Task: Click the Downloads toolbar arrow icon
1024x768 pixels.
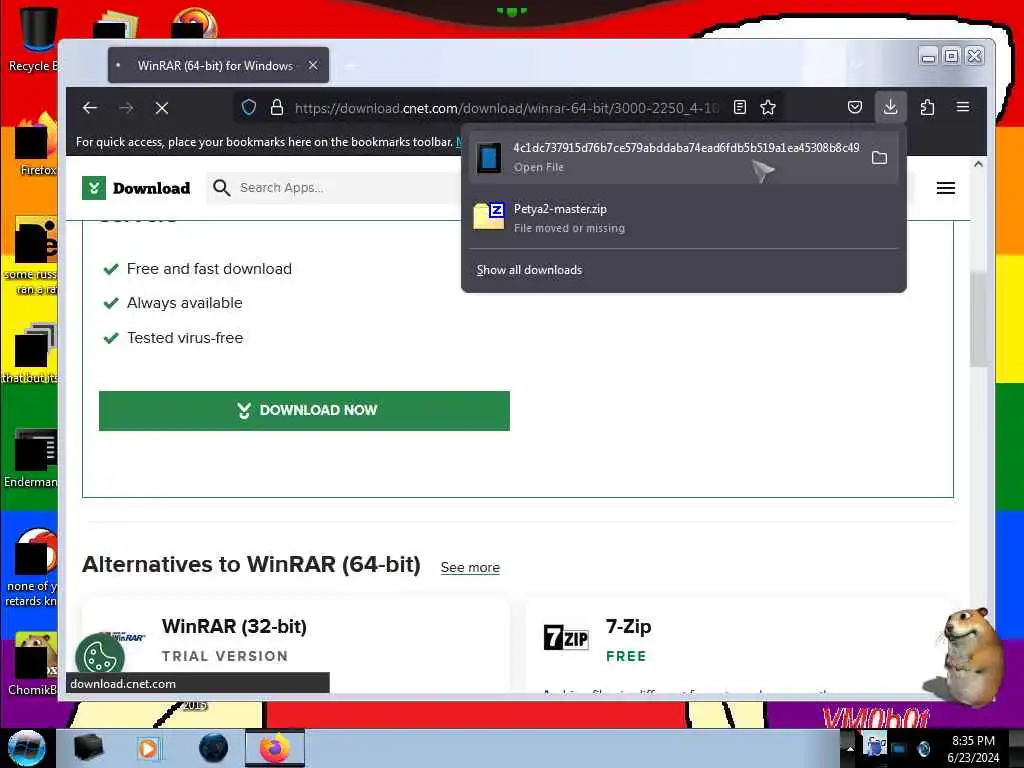Action: click(890, 107)
